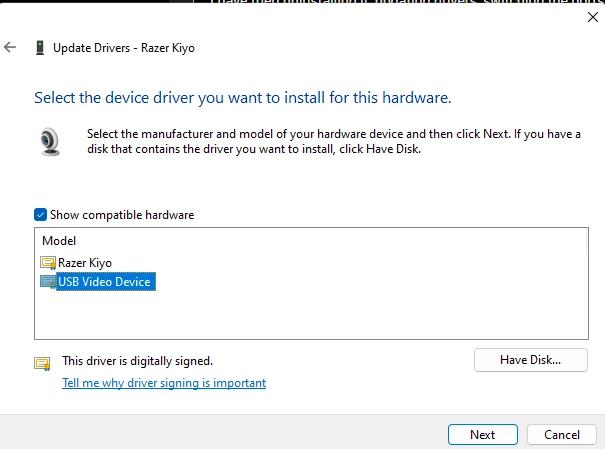Image resolution: width=605 pixels, height=449 pixels.
Task: Open 'Tell me why driver signing is important'
Action: (164, 383)
